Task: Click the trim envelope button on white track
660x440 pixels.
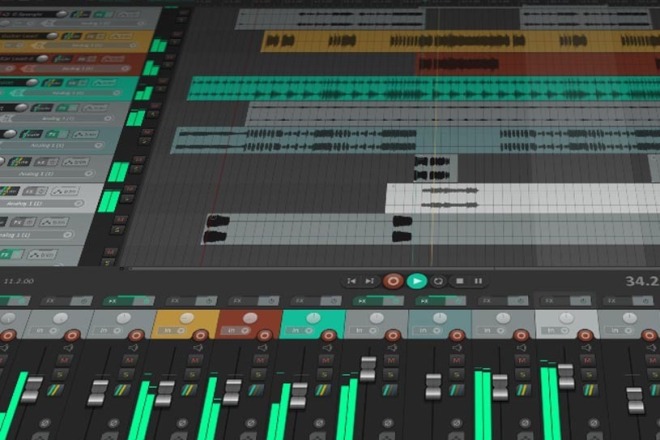Action: tap(65, 191)
